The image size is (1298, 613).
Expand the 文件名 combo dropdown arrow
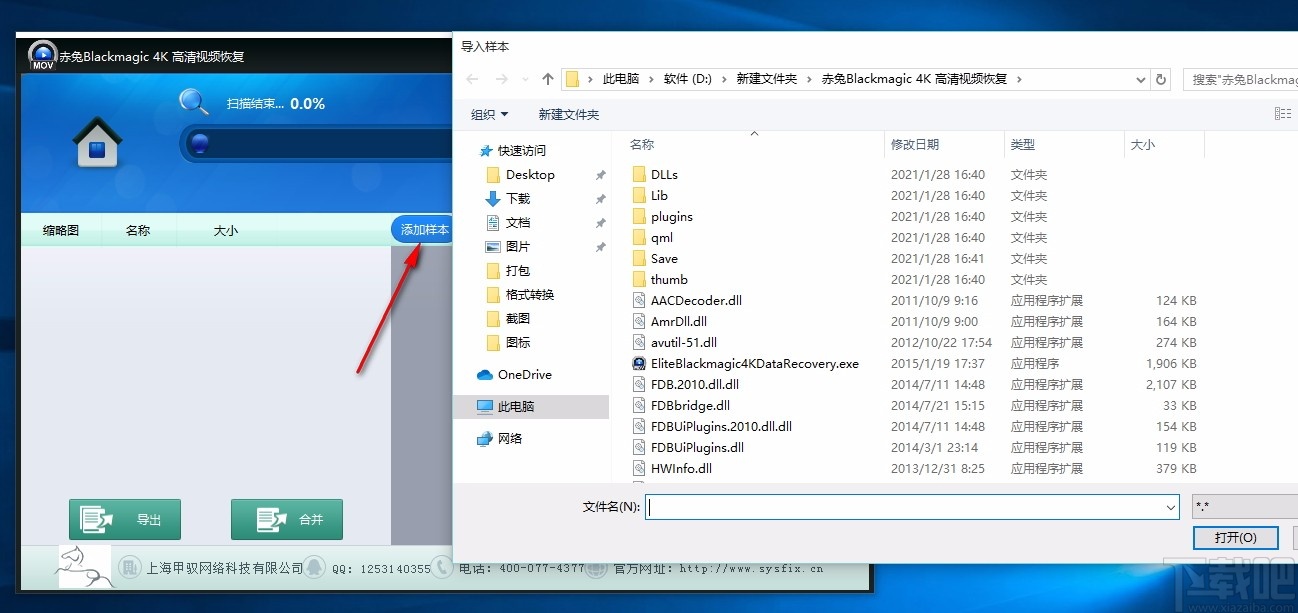(1171, 507)
